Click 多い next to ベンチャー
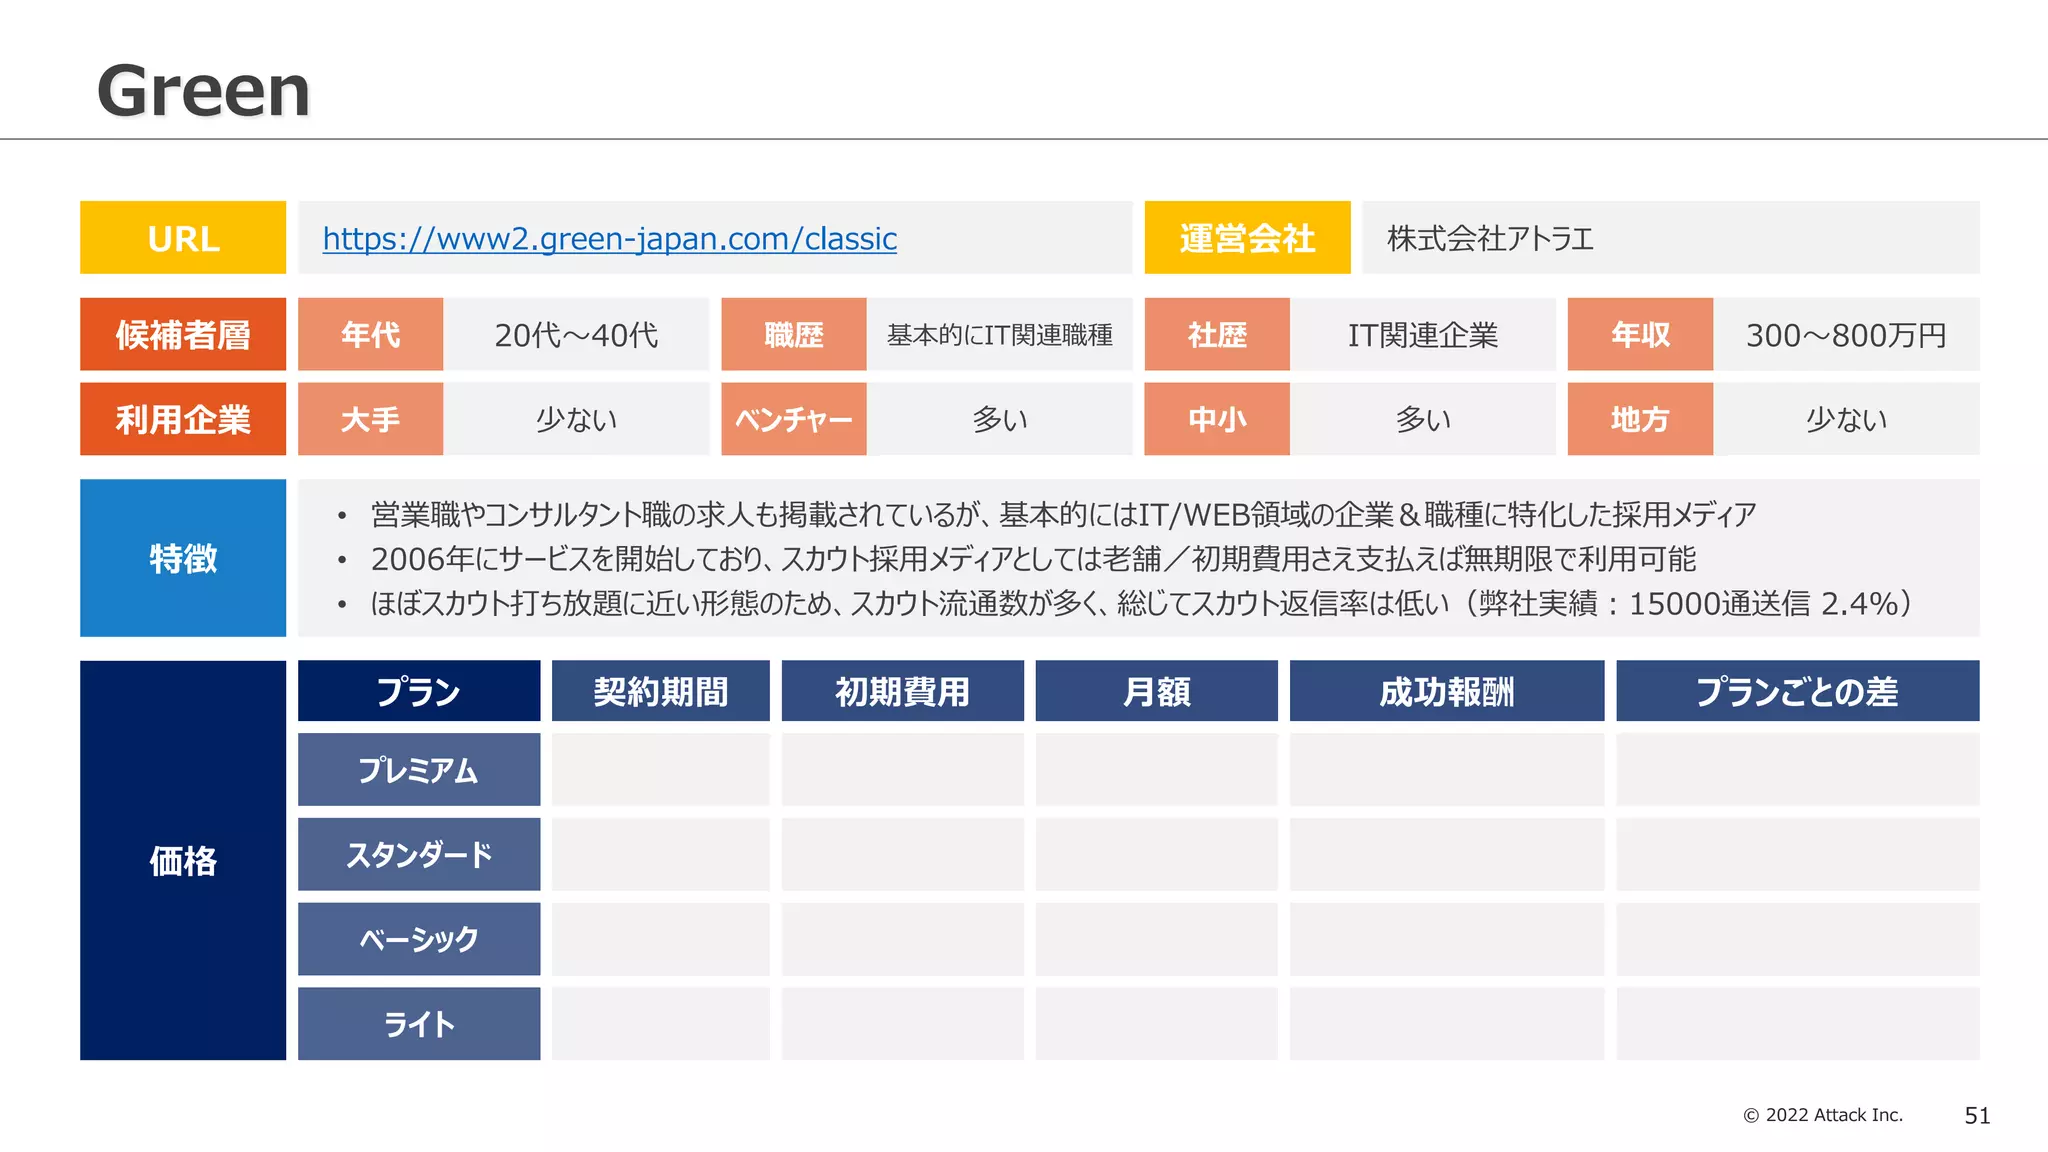2048x1152 pixels. [x=1000, y=419]
